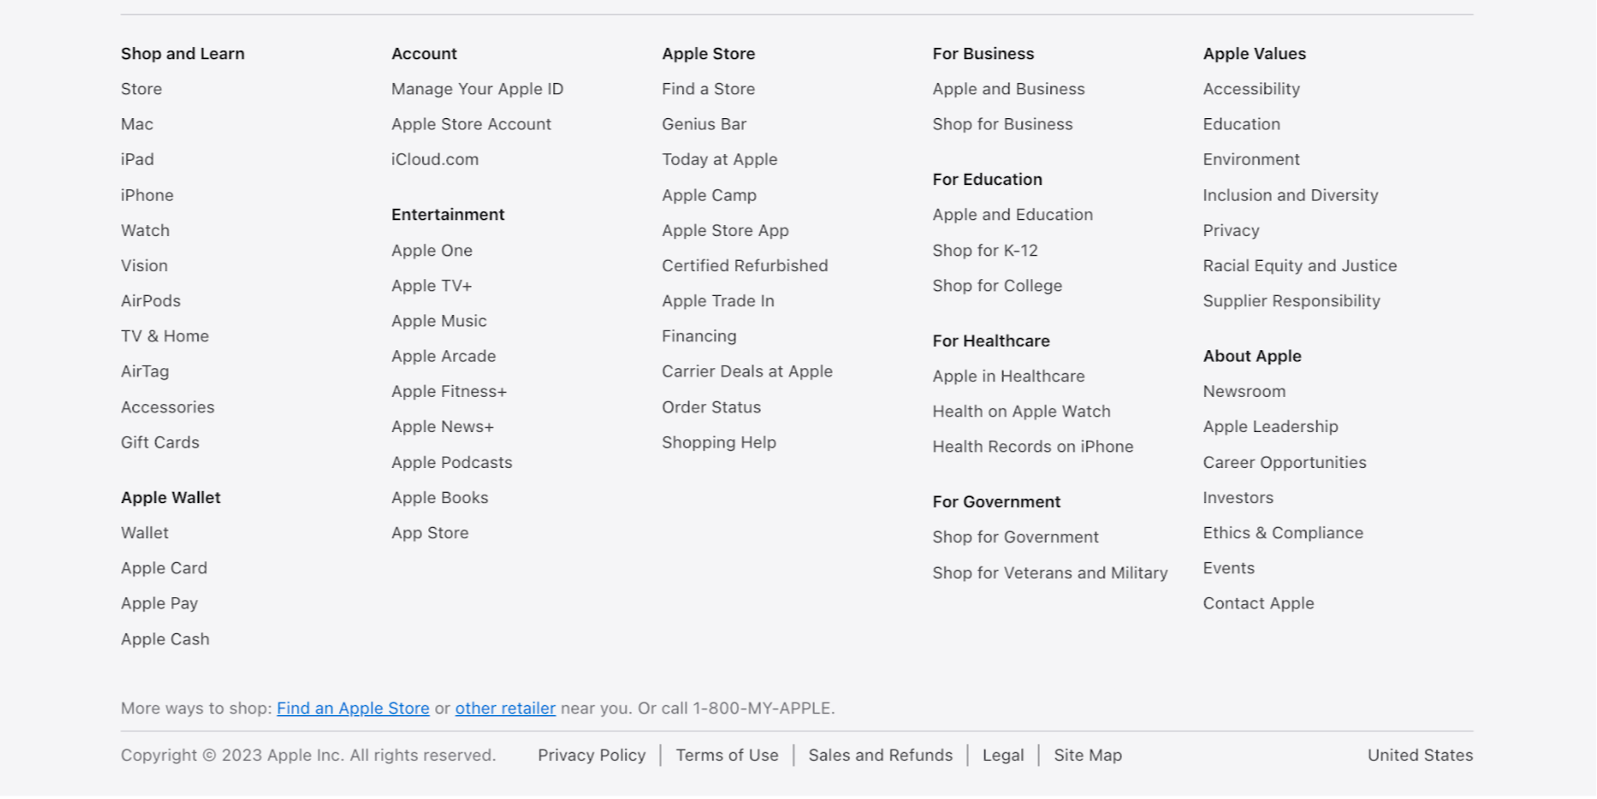Go to Apple Store Account link
Image resolution: width=1597 pixels, height=799 pixels.
tap(471, 124)
